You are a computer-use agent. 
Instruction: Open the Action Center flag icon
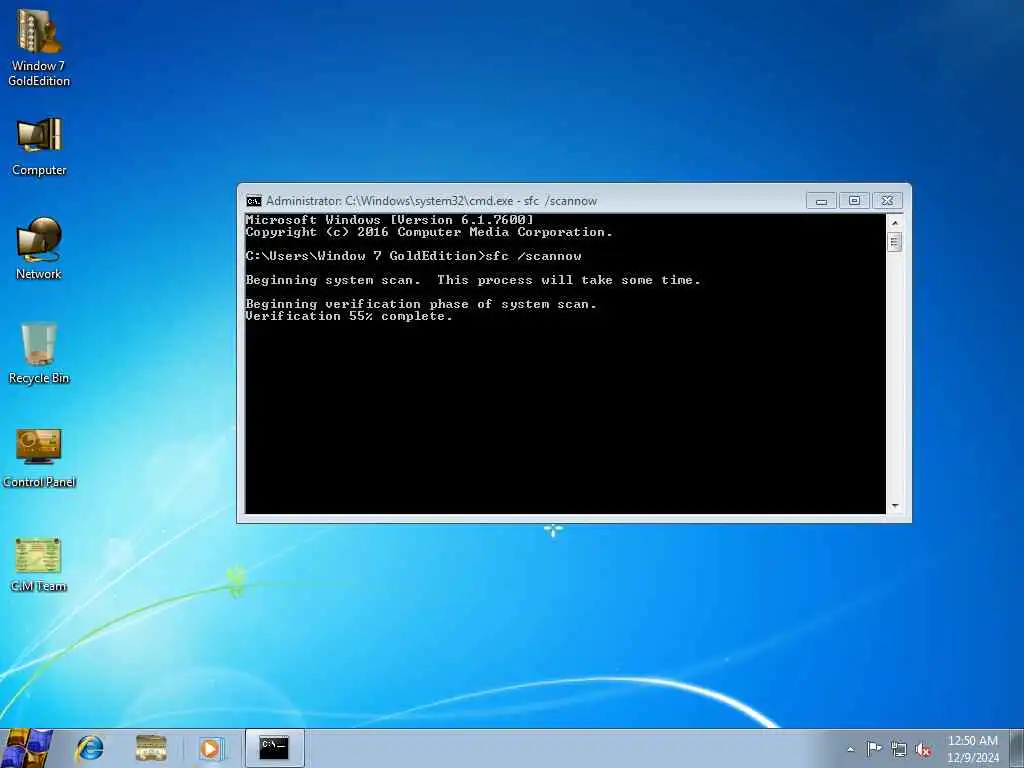click(x=874, y=748)
